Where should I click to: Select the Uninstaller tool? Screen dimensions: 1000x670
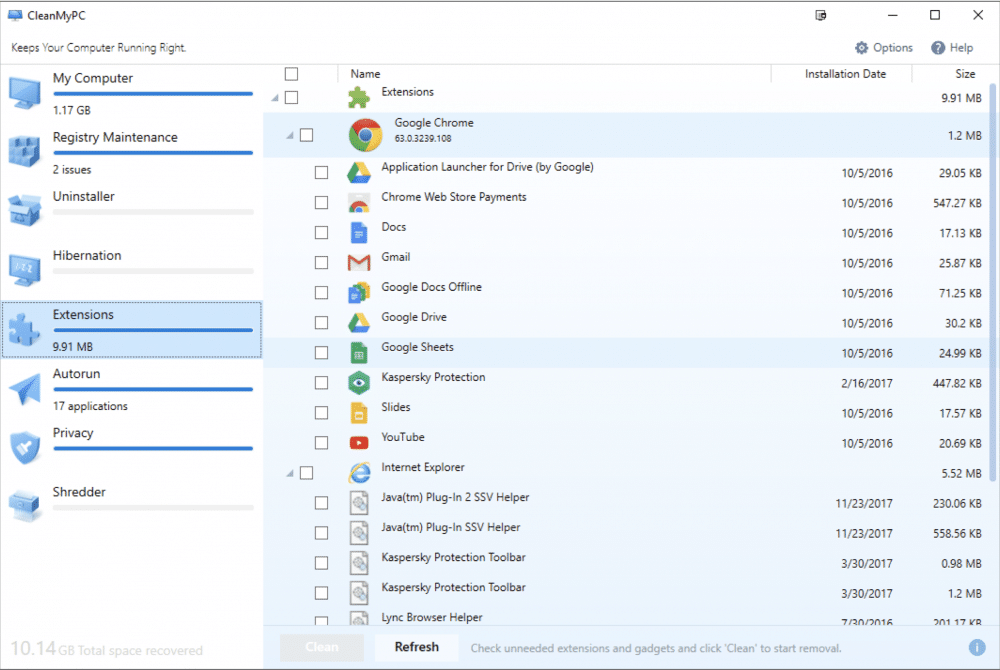coord(85,196)
